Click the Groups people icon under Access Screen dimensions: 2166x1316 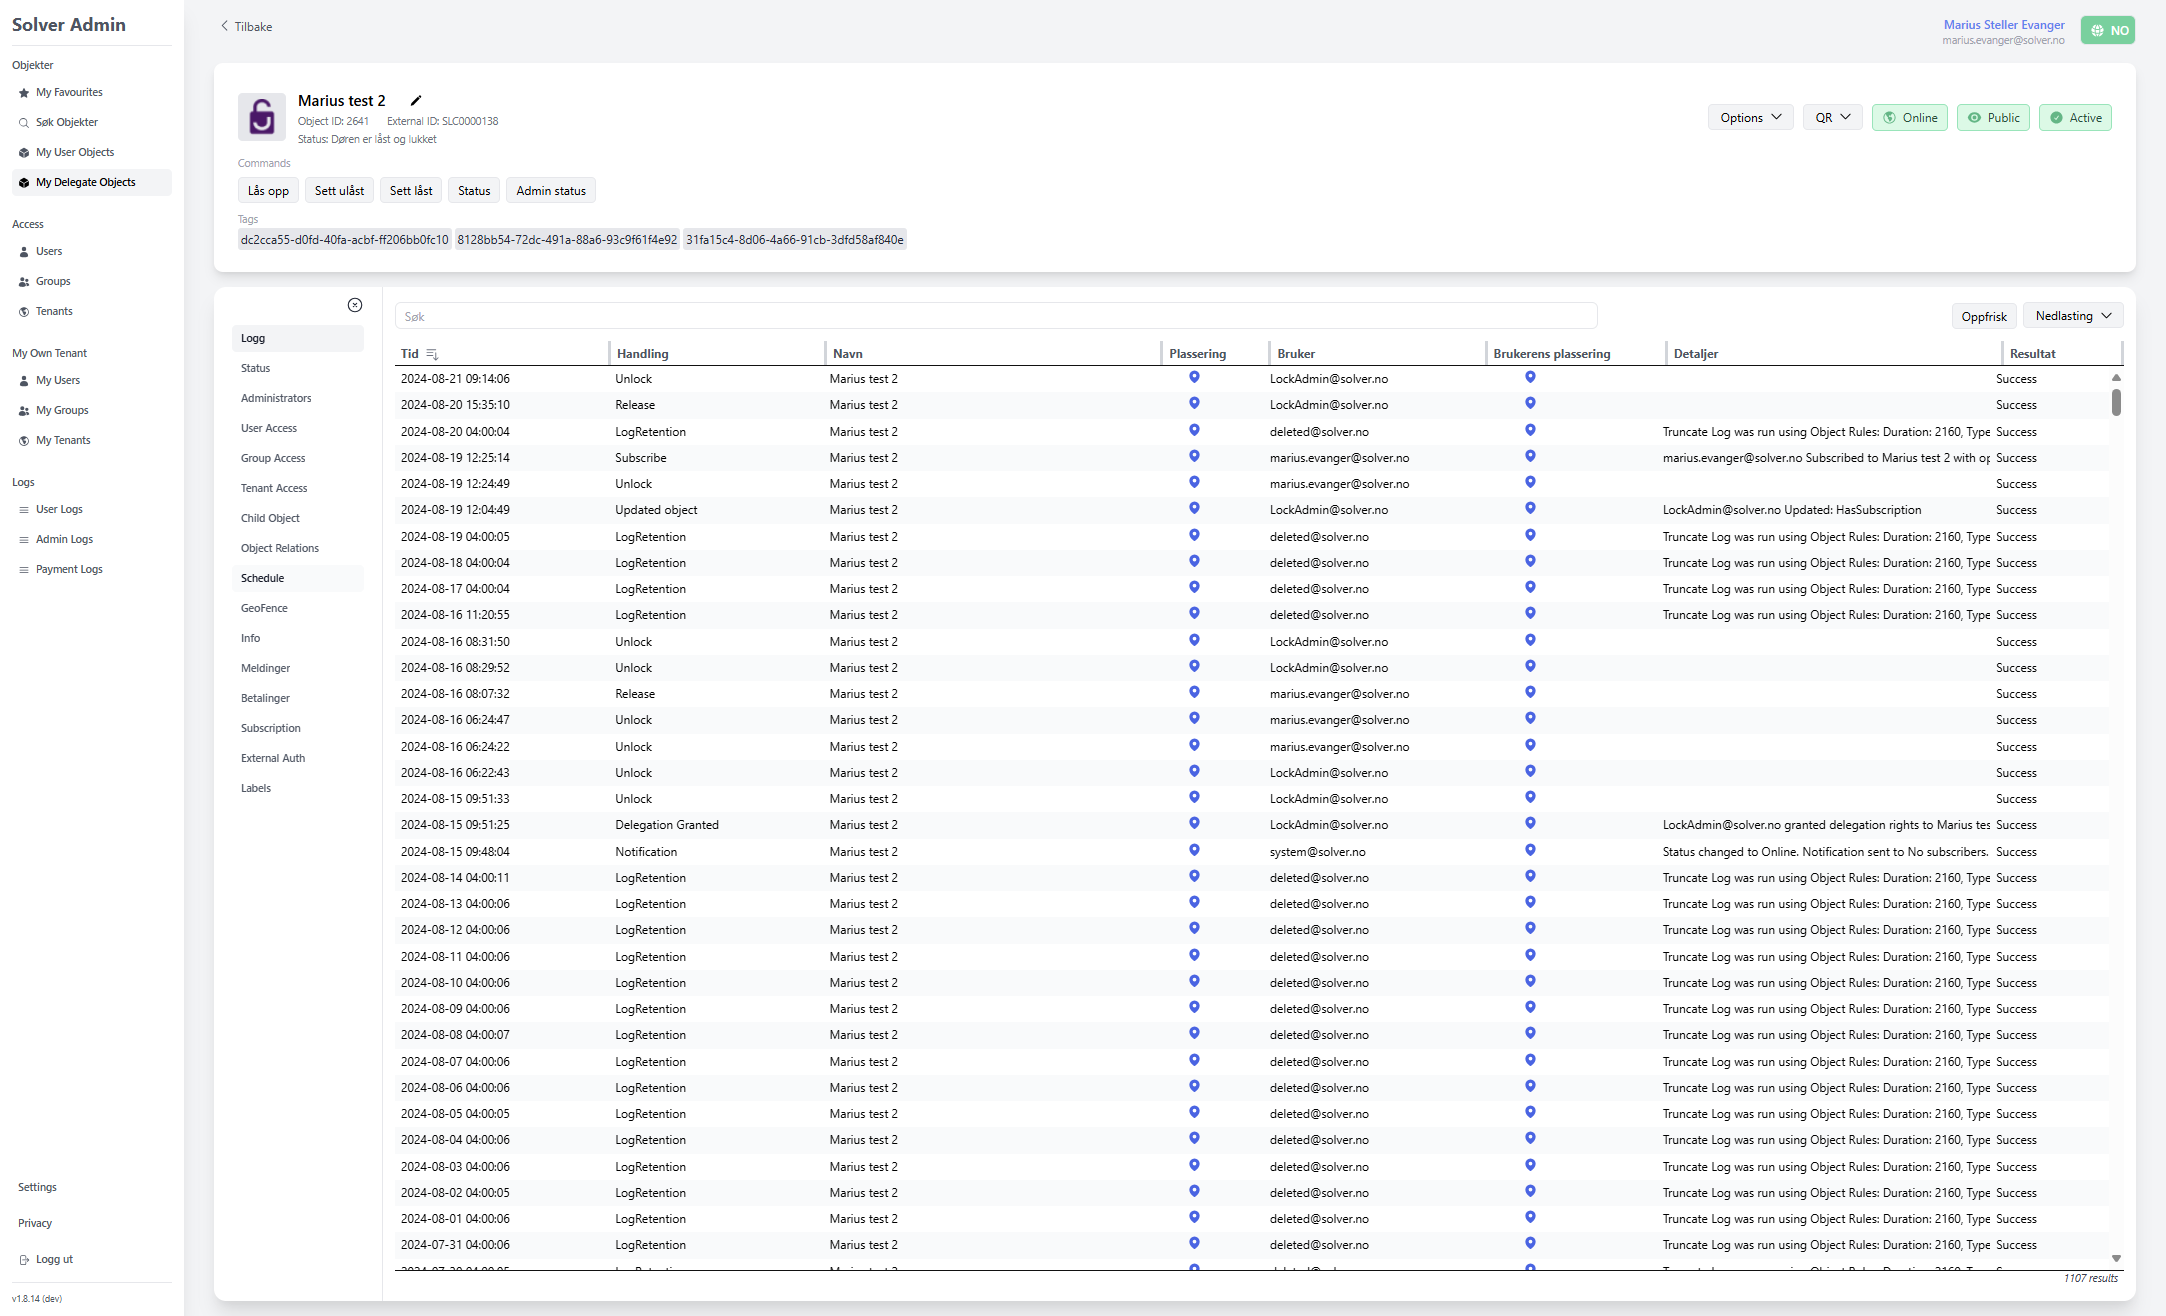24,282
